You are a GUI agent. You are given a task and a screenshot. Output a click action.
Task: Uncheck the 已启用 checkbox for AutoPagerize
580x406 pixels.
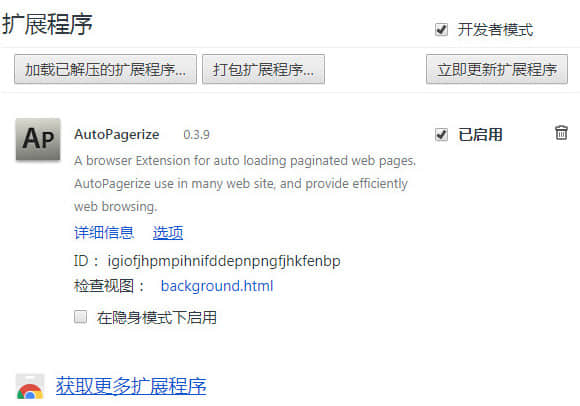click(441, 135)
